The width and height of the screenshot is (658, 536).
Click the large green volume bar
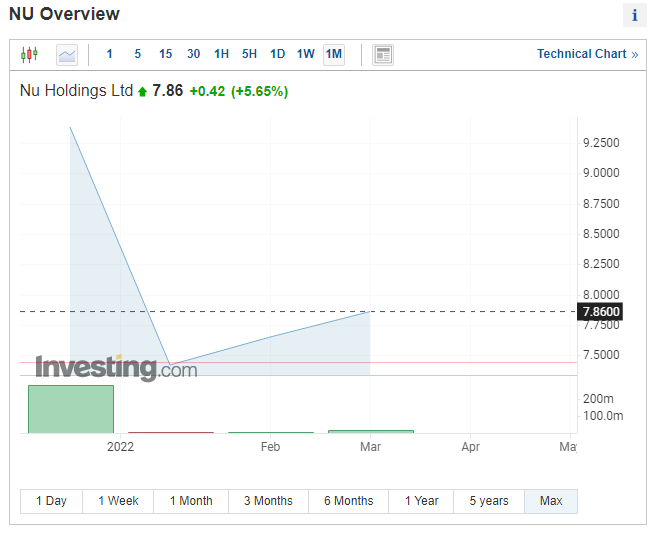[x=71, y=409]
